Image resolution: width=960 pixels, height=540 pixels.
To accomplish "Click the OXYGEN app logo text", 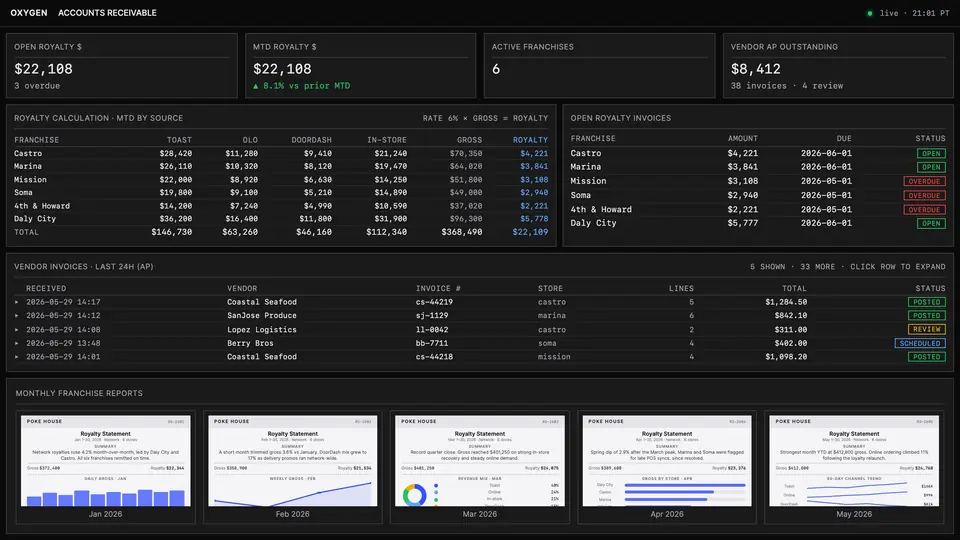I will 29,13.
